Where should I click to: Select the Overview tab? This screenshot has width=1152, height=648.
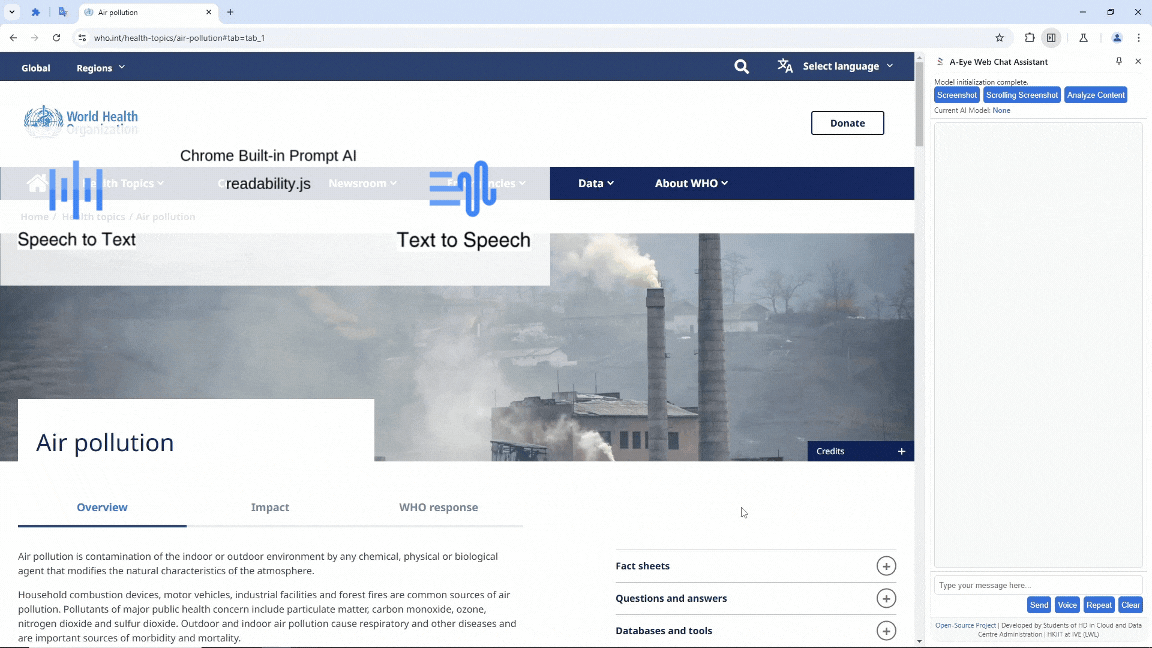tap(102, 507)
